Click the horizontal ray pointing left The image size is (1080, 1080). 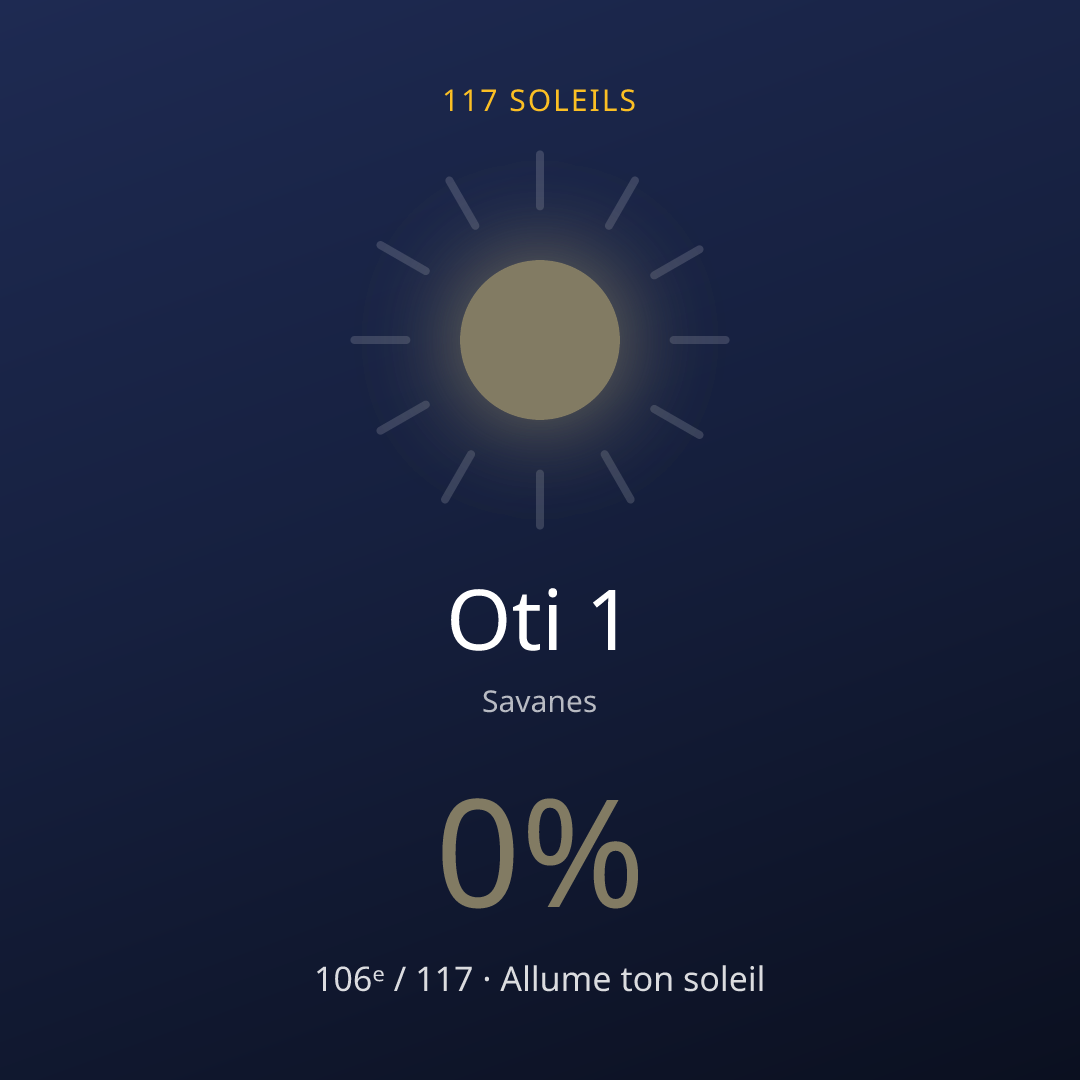380,340
